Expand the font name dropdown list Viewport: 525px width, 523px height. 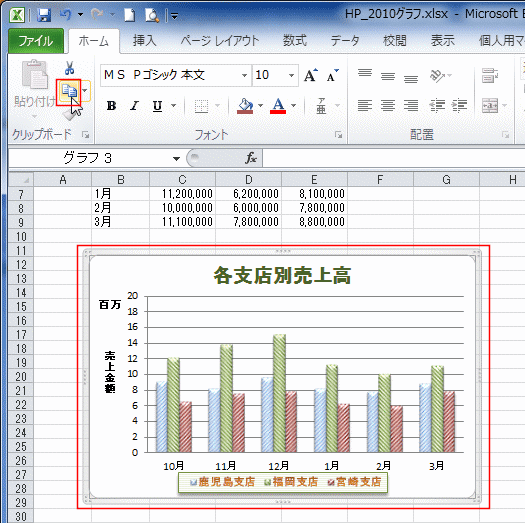click(245, 75)
